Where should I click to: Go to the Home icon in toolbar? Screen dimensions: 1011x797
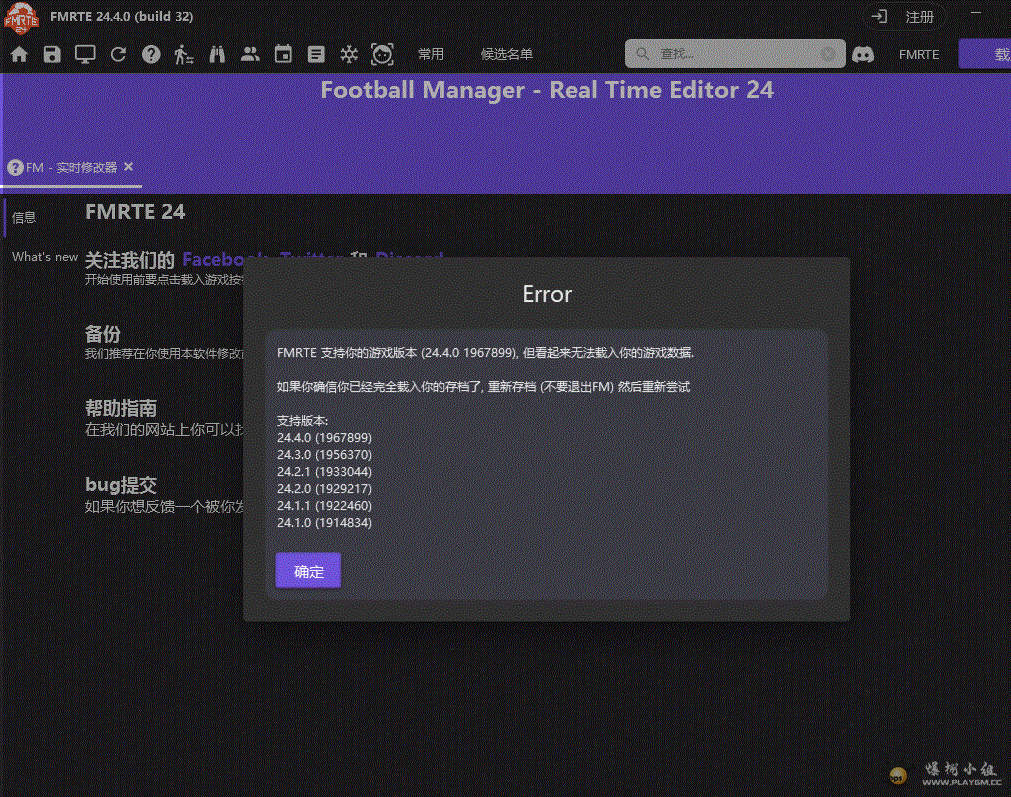coord(19,54)
